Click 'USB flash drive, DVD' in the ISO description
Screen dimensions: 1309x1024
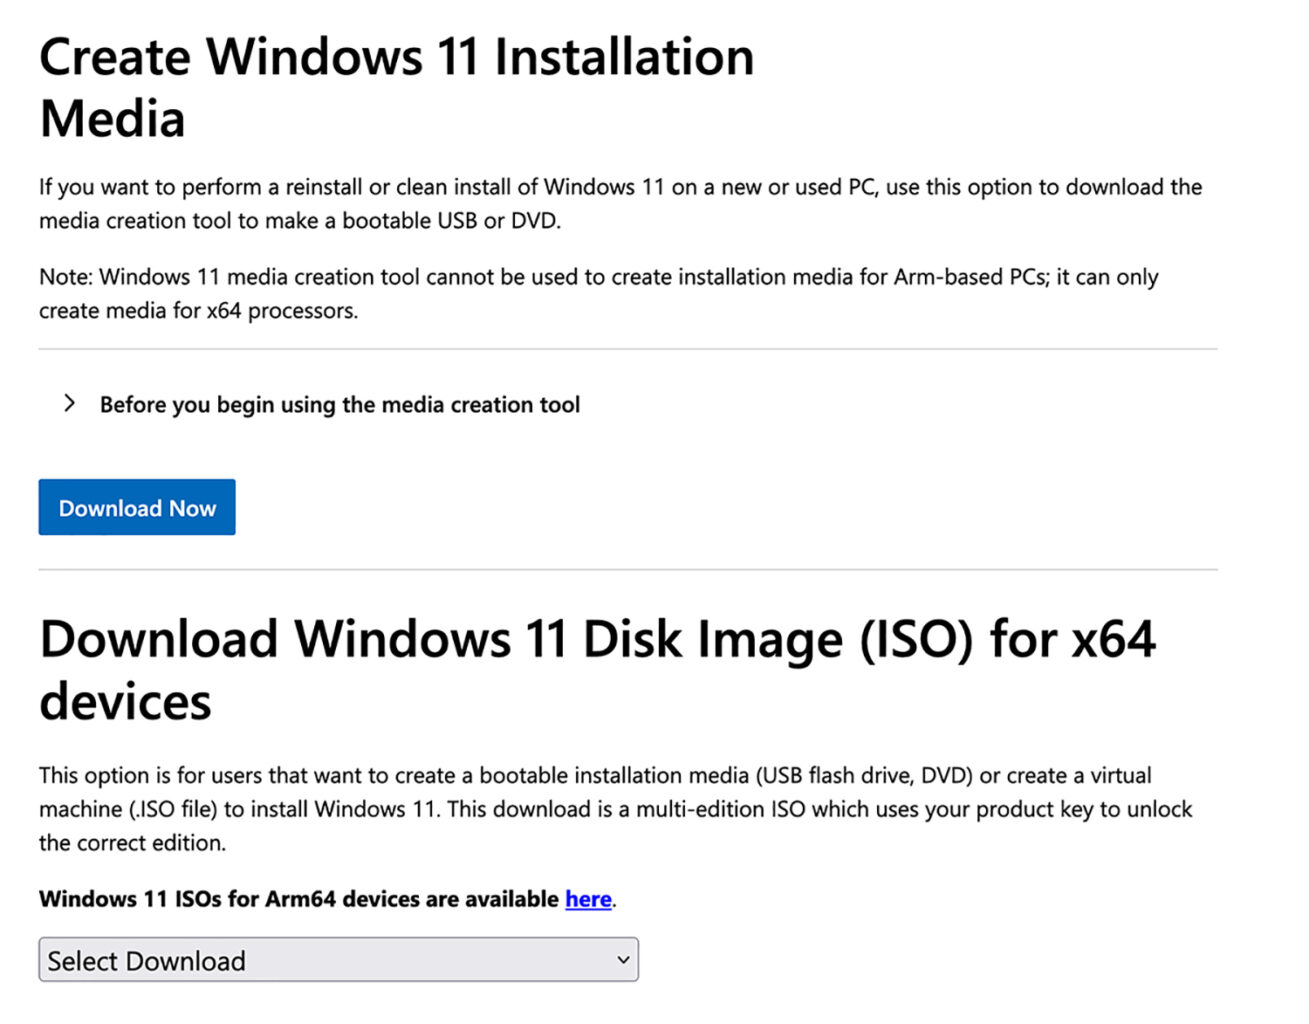[x=864, y=775]
